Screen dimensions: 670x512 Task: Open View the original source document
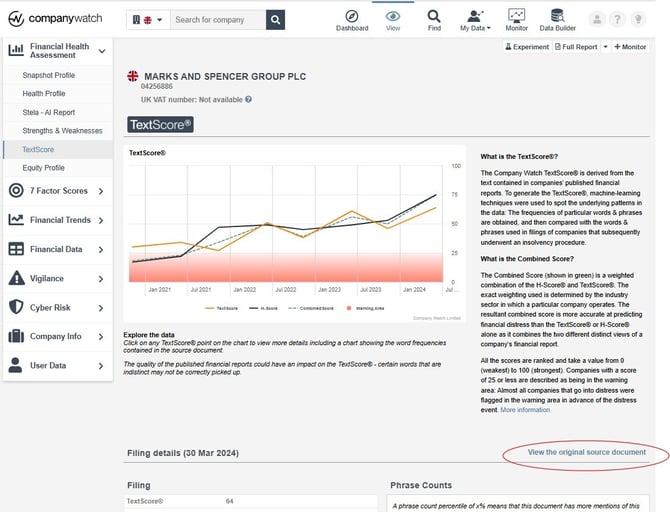(587, 452)
